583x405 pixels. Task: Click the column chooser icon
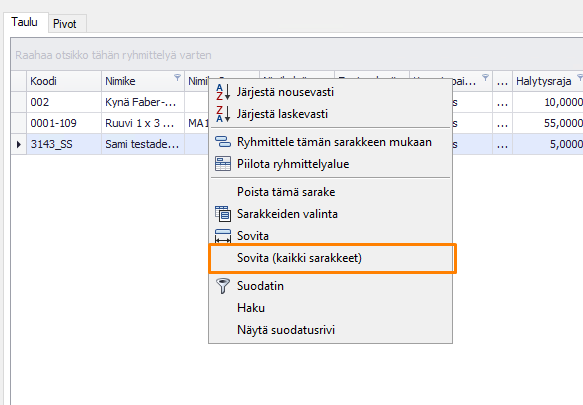point(223,214)
